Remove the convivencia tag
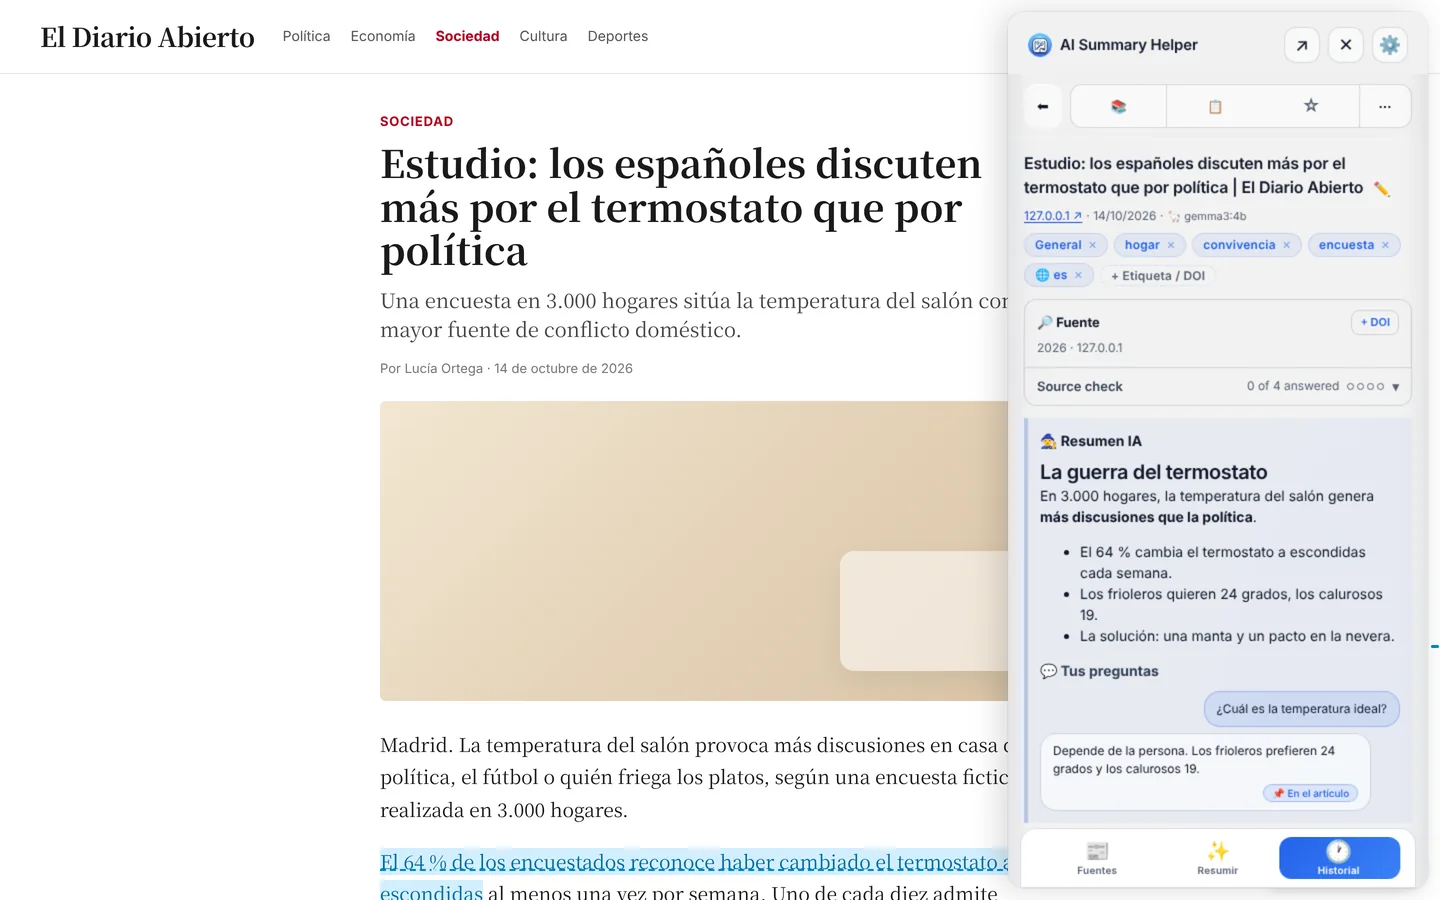1440x900 pixels. 1287,245
